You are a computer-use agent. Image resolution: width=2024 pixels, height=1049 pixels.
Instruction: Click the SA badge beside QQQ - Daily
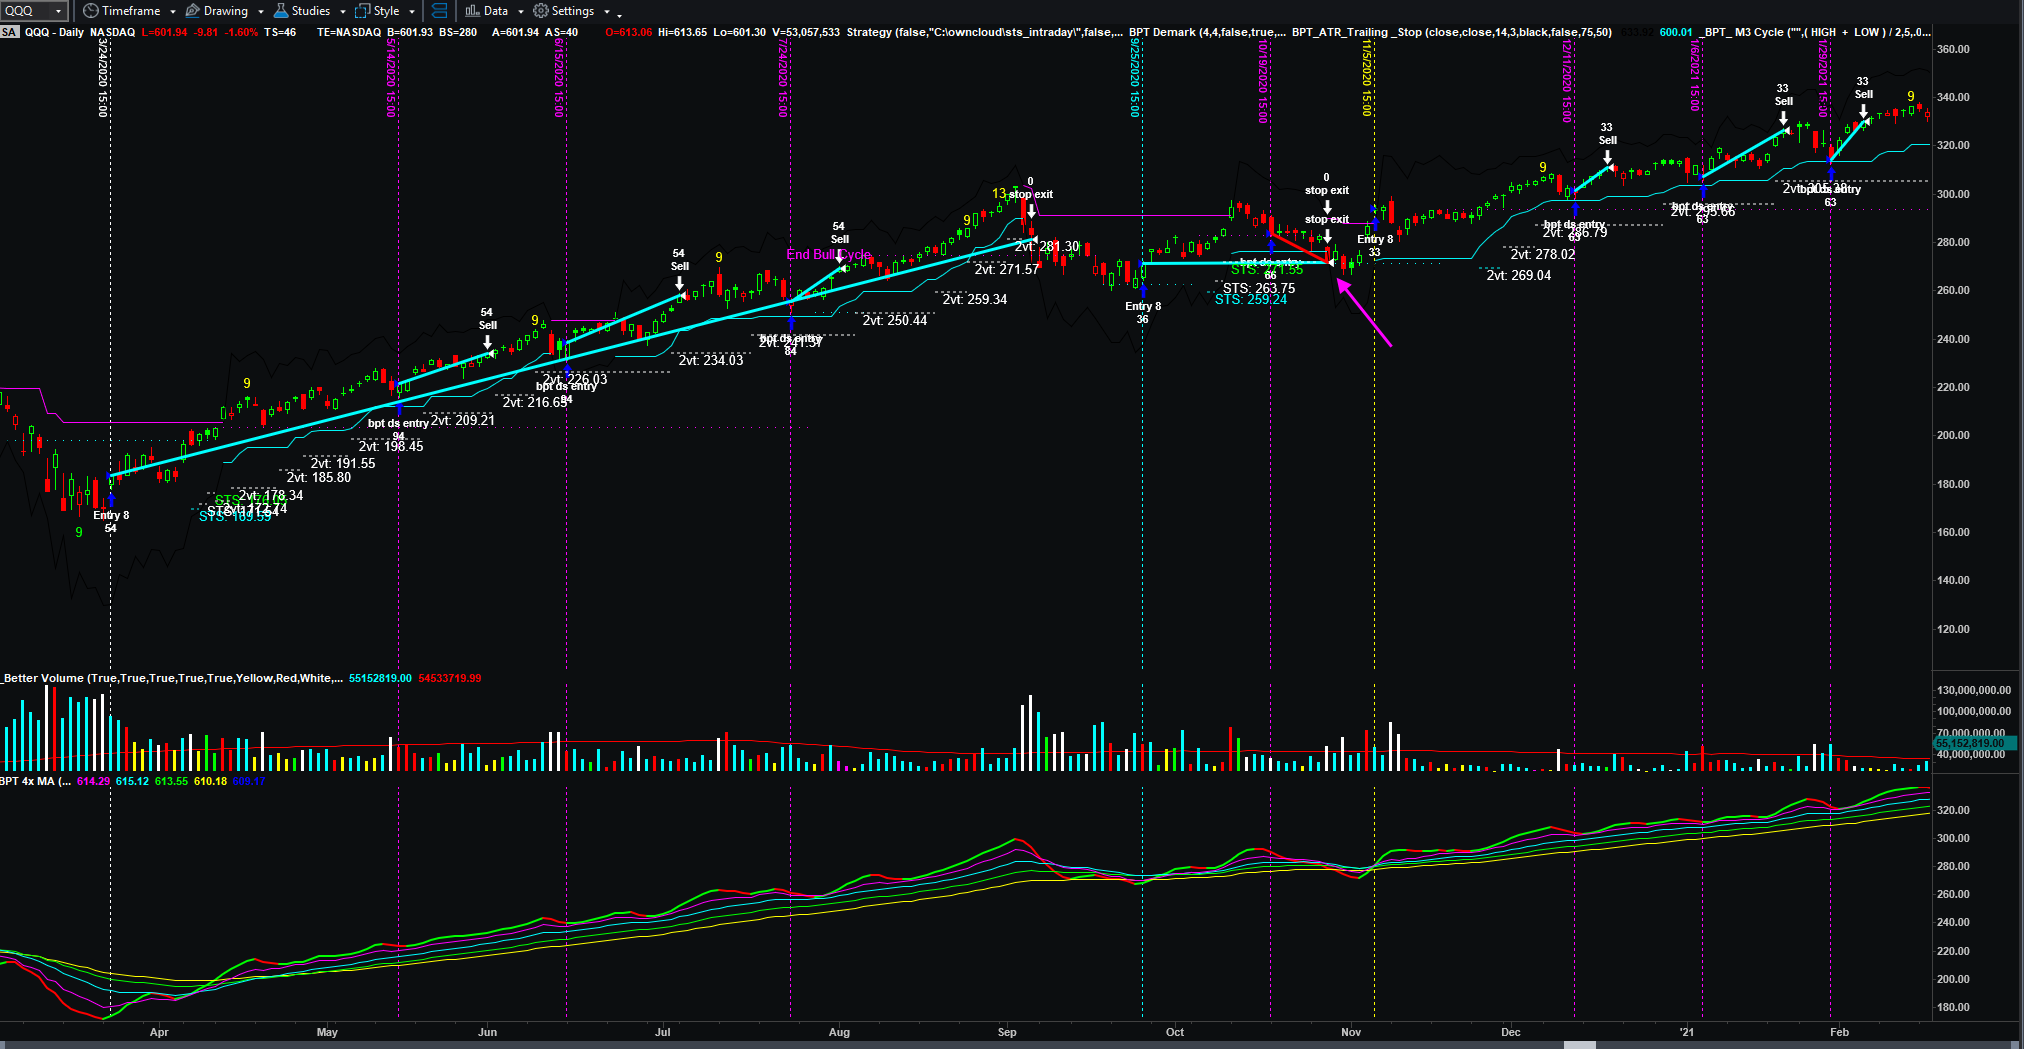tap(9, 32)
